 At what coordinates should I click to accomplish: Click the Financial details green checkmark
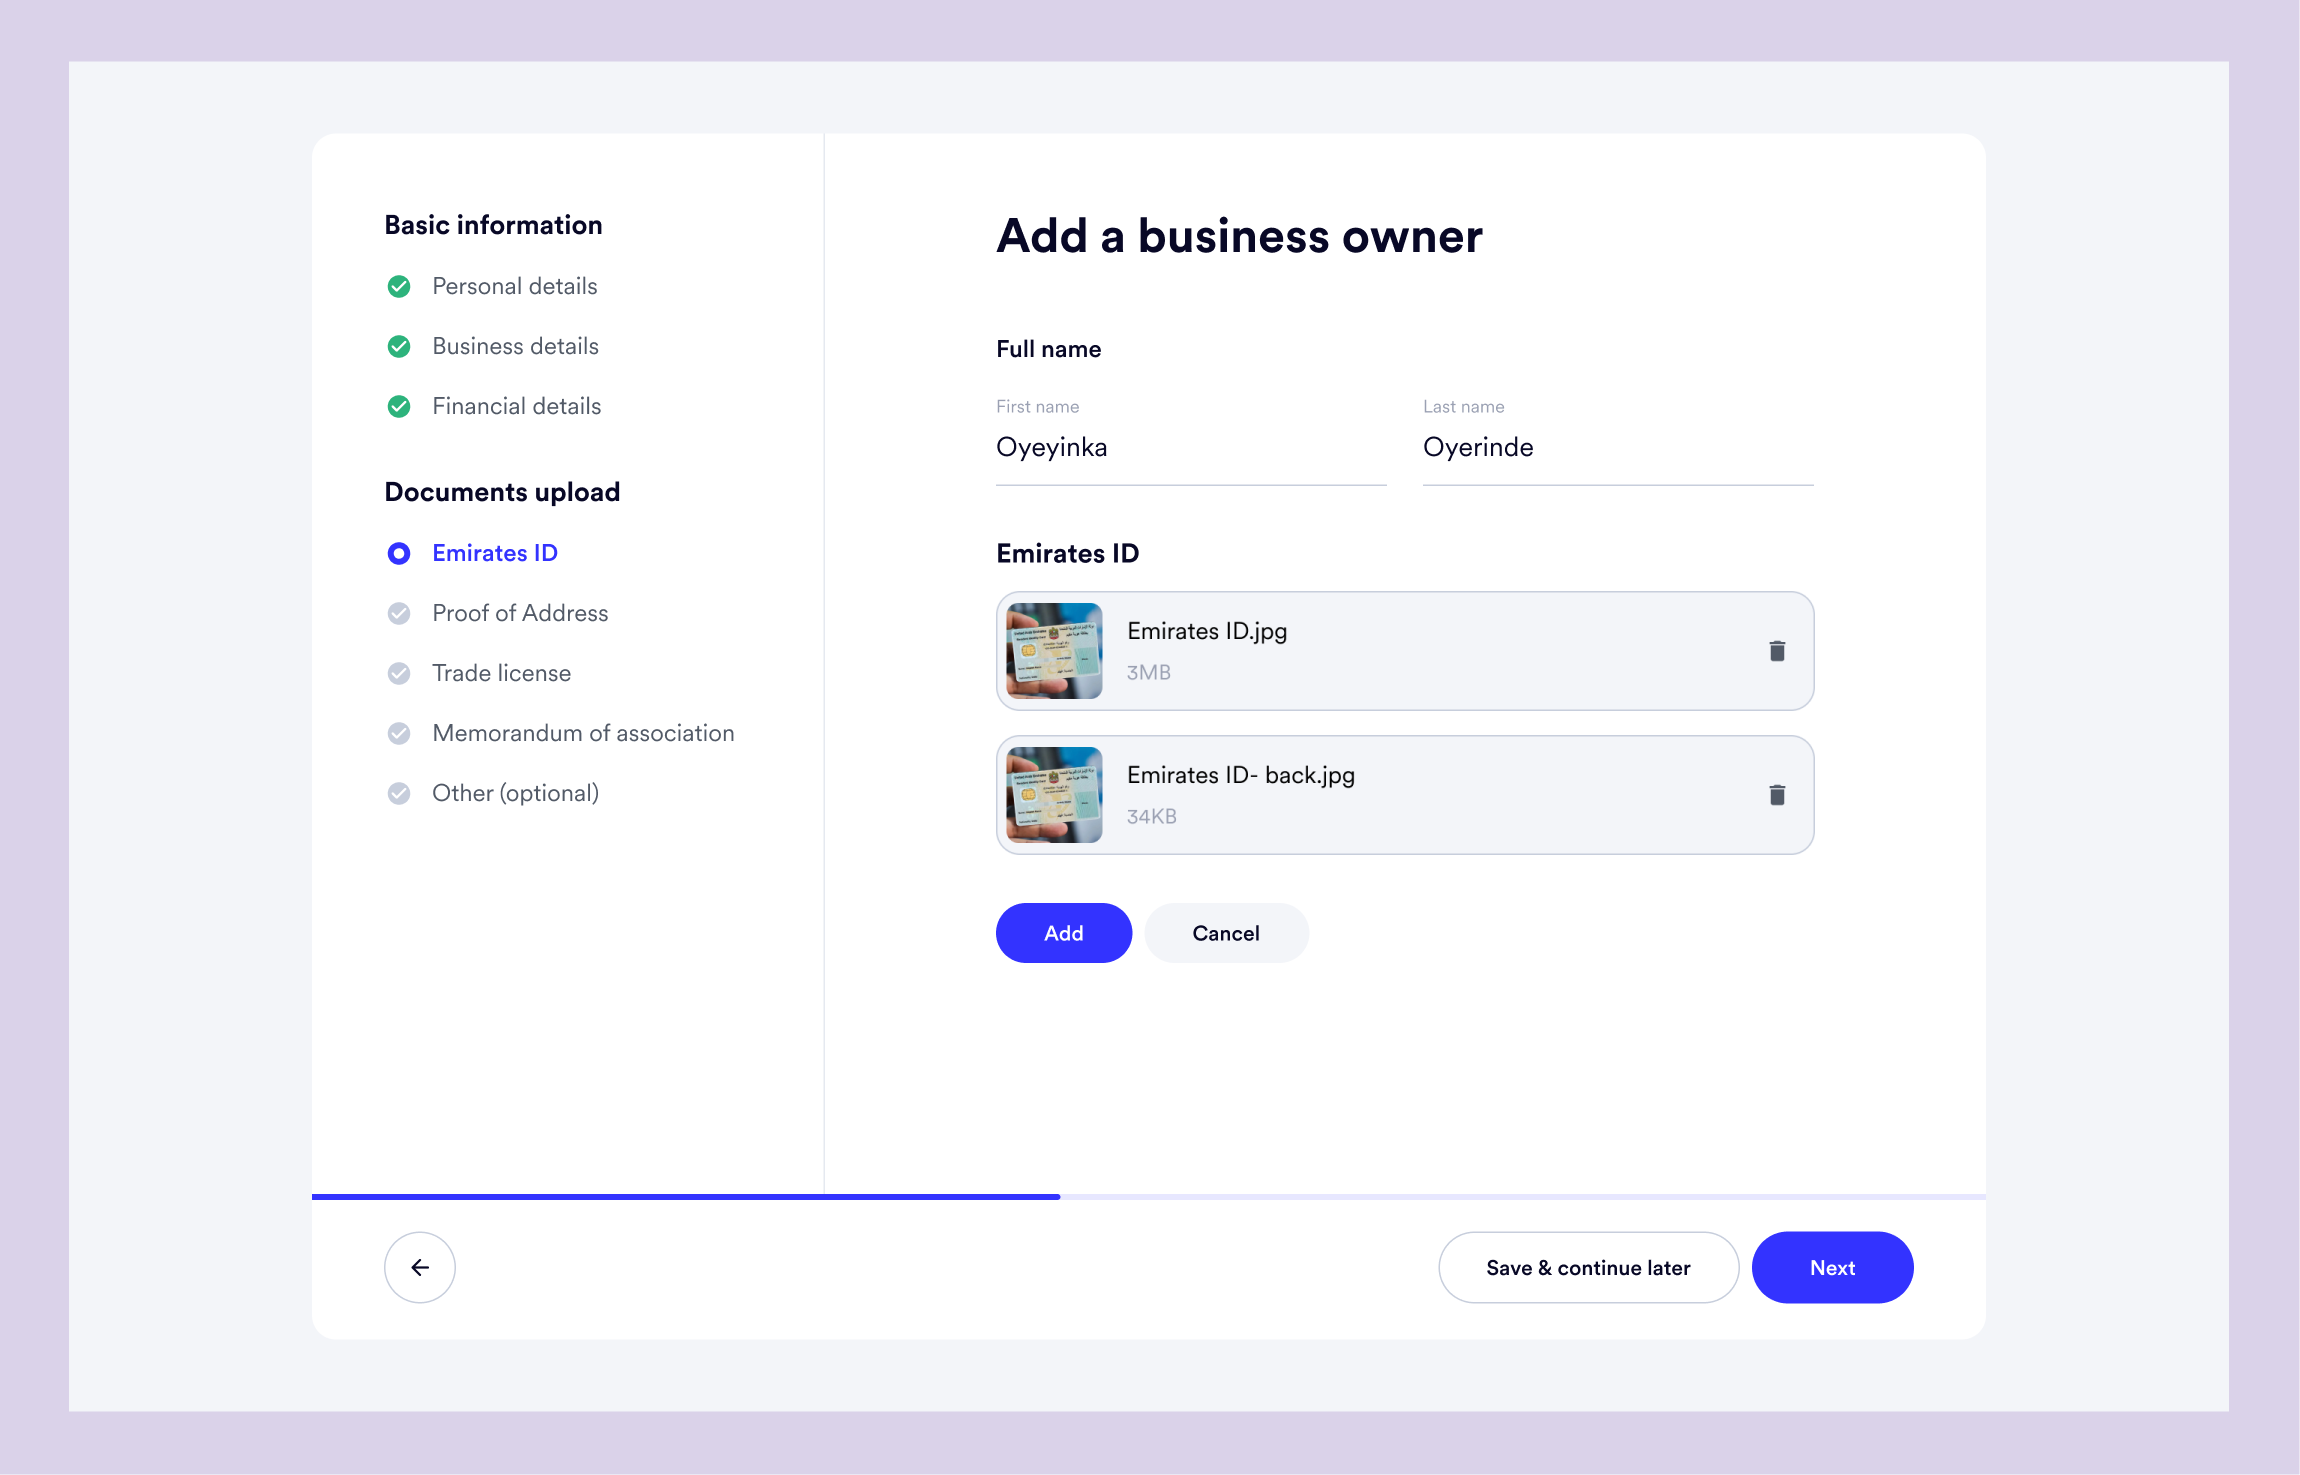[399, 407]
